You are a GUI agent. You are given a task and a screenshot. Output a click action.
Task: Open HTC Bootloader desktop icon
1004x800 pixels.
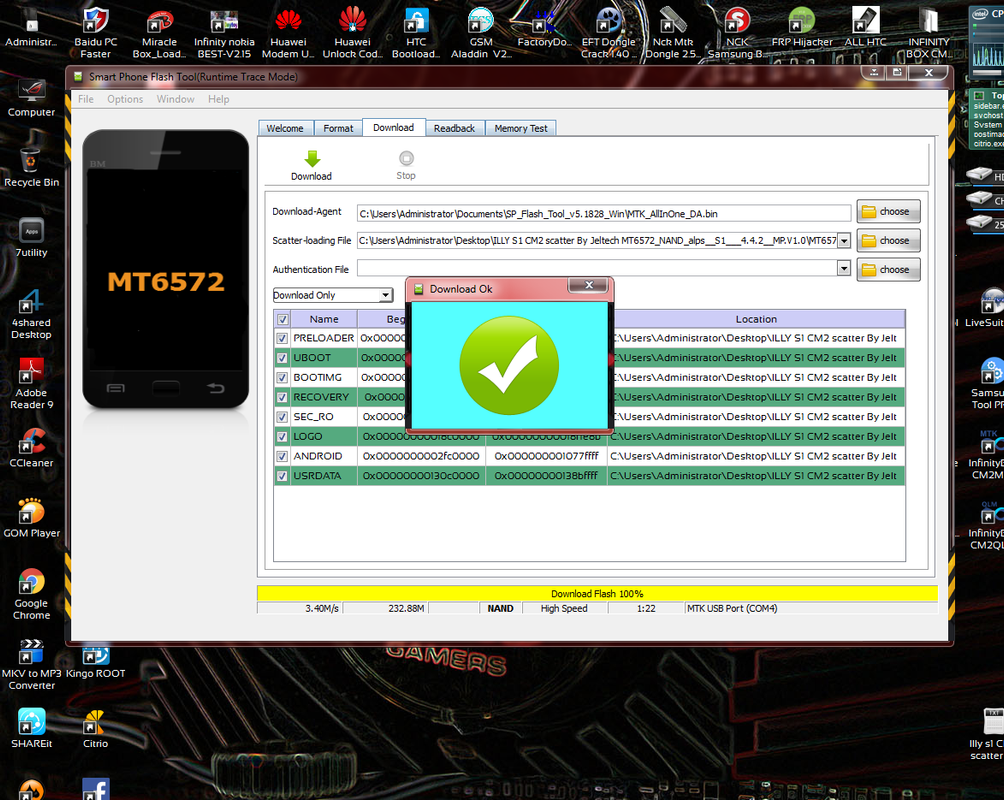416,32
